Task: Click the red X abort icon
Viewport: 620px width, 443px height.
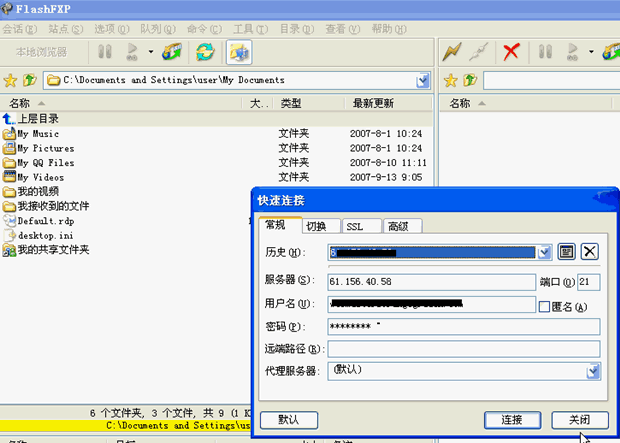Action: click(511, 52)
